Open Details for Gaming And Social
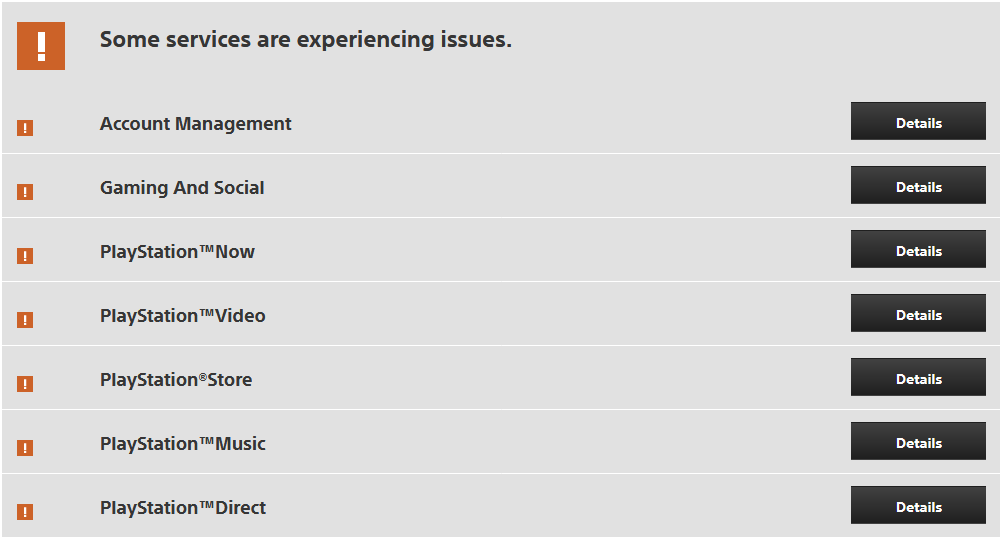1000x537 pixels. click(x=918, y=186)
